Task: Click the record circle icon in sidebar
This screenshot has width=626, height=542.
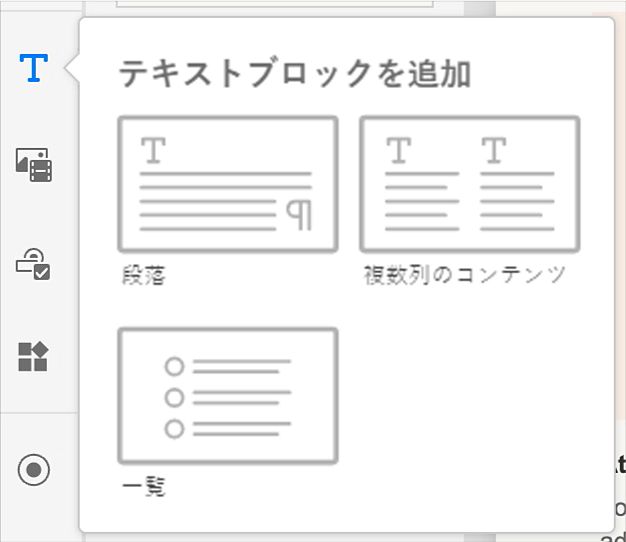Action: point(34,469)
